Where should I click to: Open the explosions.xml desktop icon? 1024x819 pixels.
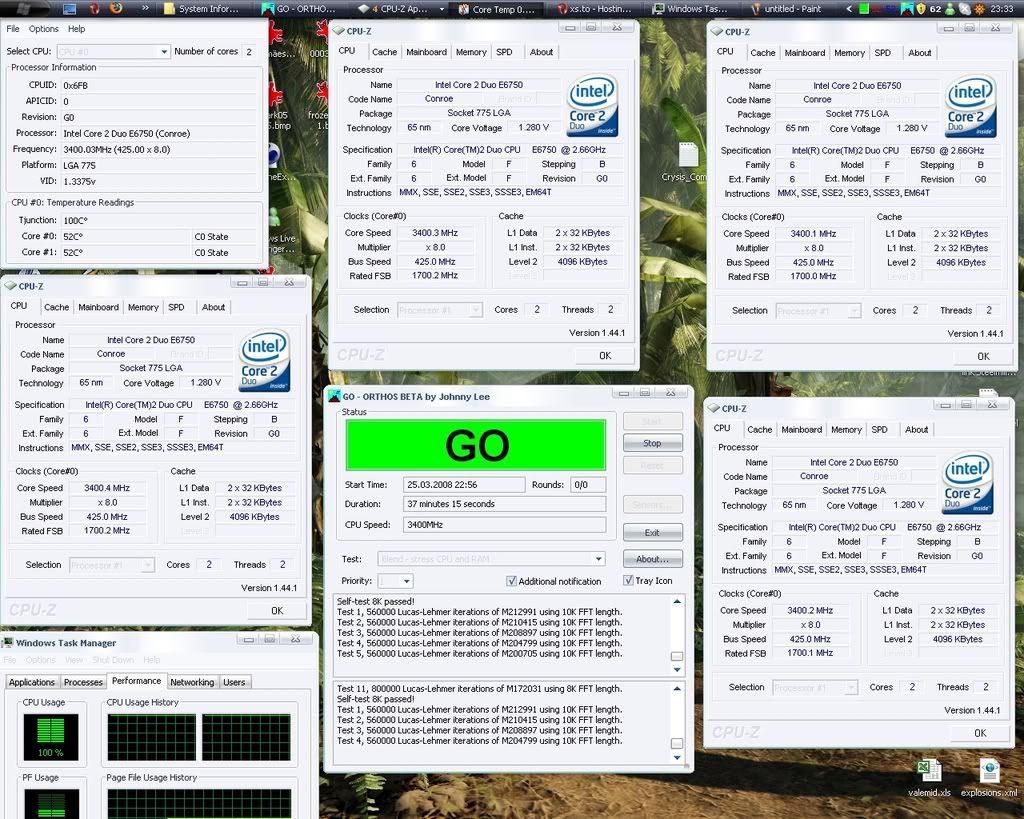(989, 778)
